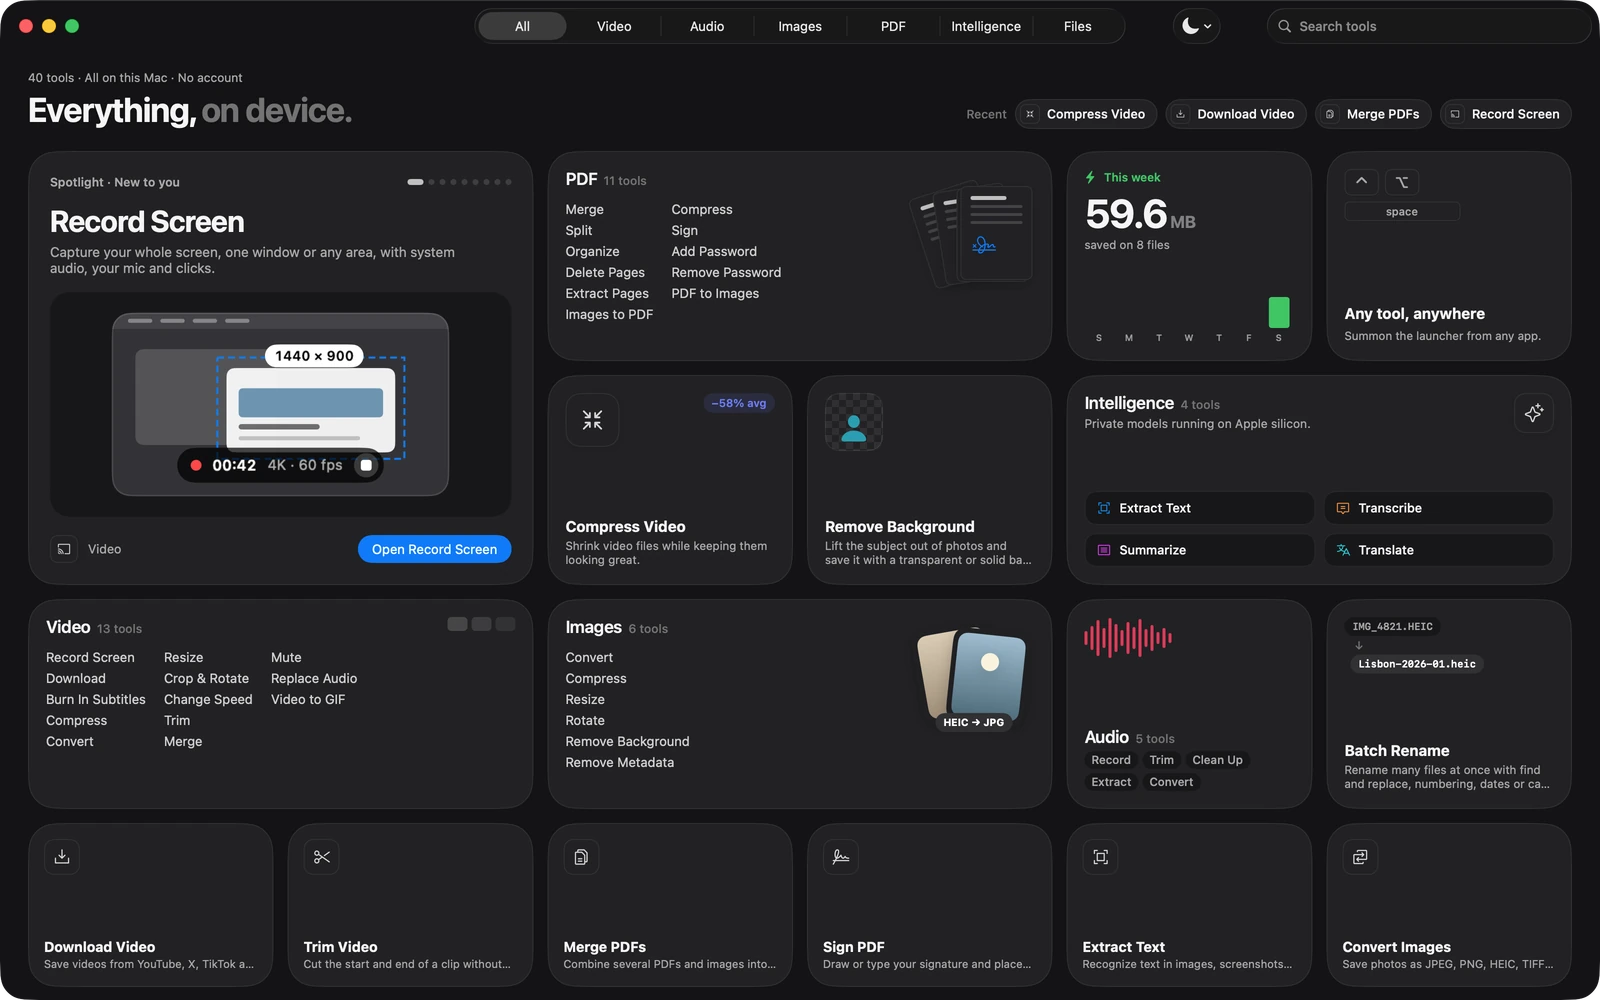Click the screen icon beside Video in Spotlight
1600x1000 pixels.
pyautogui.click(x=64, y=549)
